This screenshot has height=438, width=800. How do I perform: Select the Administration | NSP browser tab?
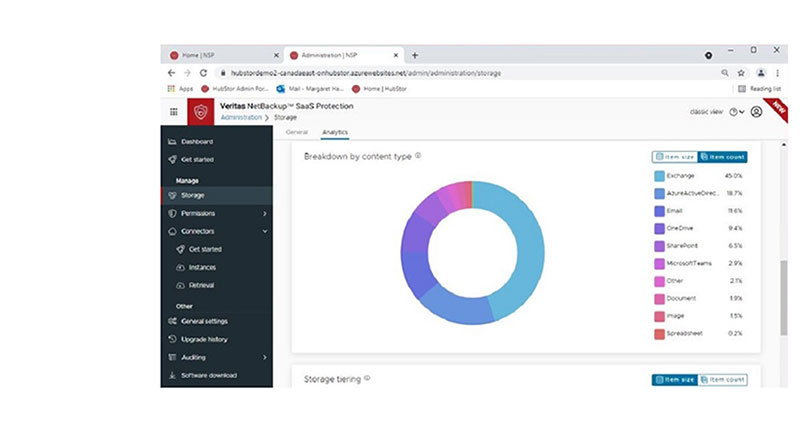coord(343,55)
